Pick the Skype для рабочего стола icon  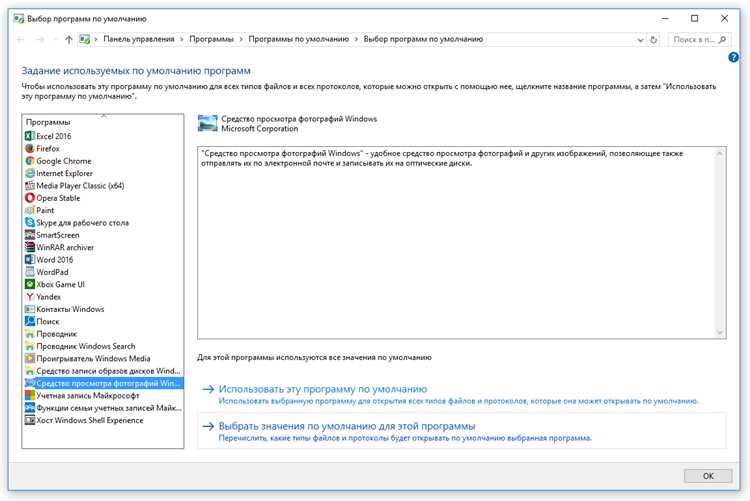click(x=30, y=223)
